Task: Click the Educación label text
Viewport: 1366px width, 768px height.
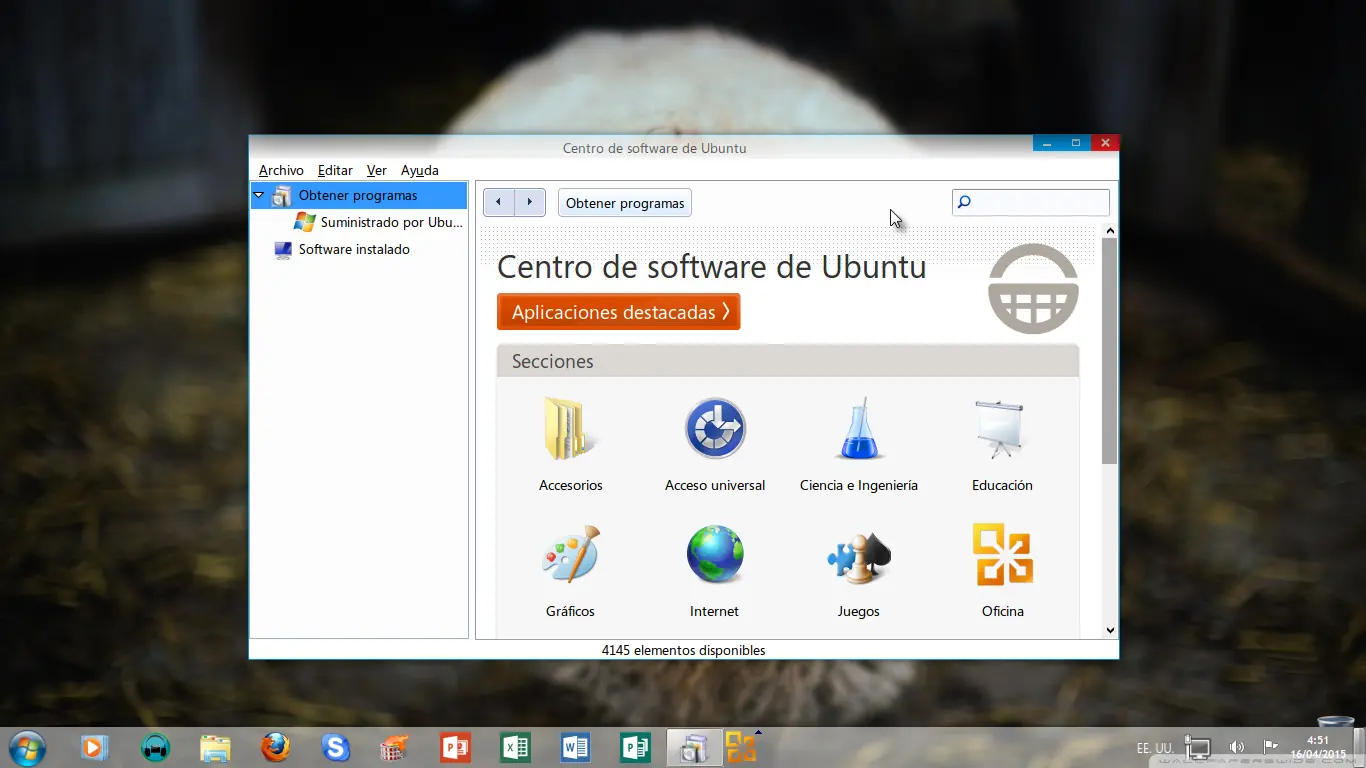Action: point(1002,486)
